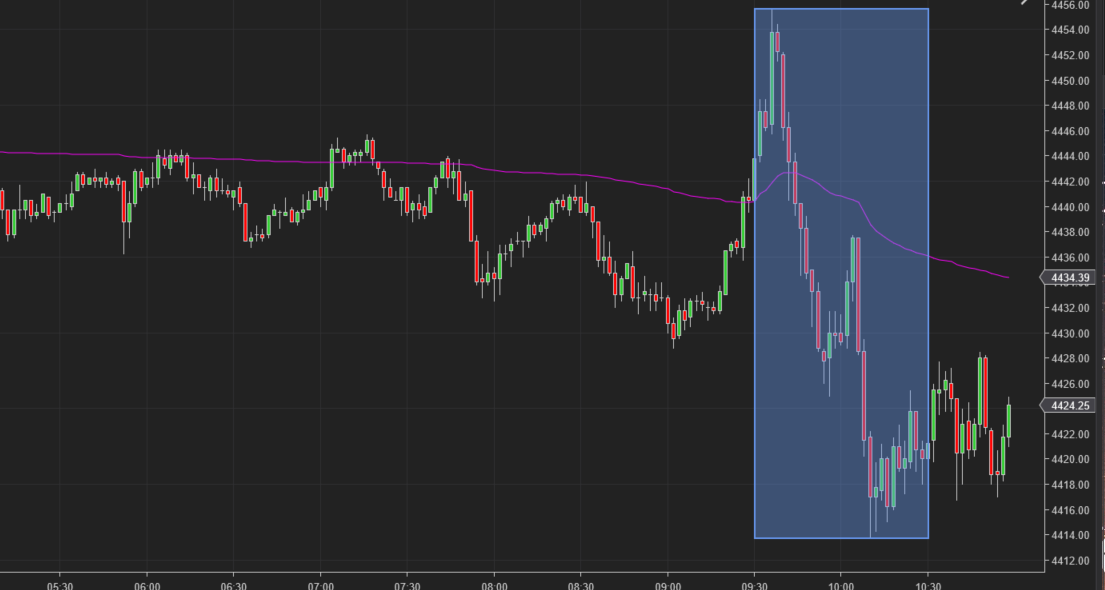Click the 4442.00 price axis label
The width and height of the screenshot is (1105, 590).
(x=1070, y=181)
